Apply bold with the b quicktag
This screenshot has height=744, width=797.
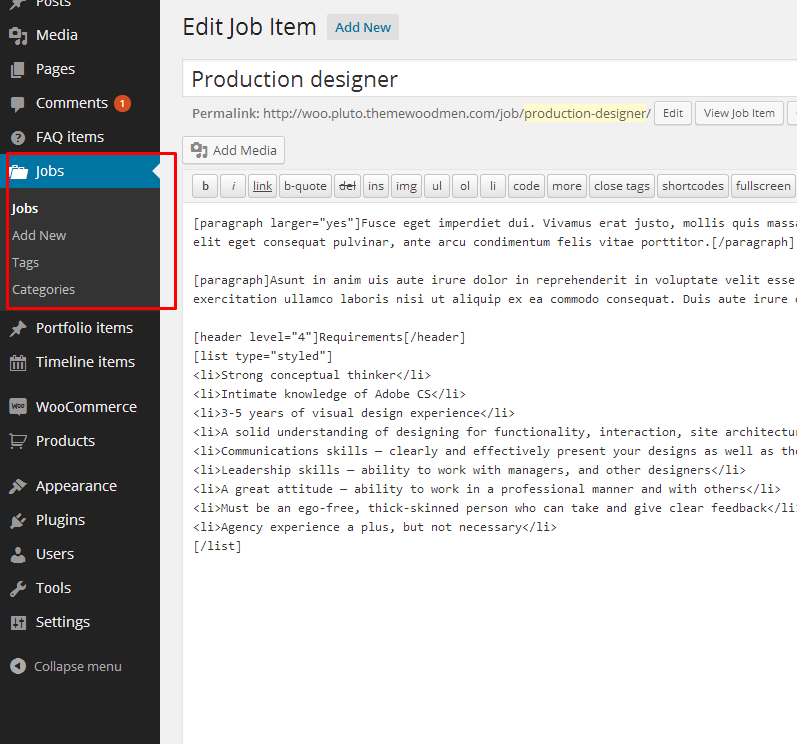(x=205, y=187)
